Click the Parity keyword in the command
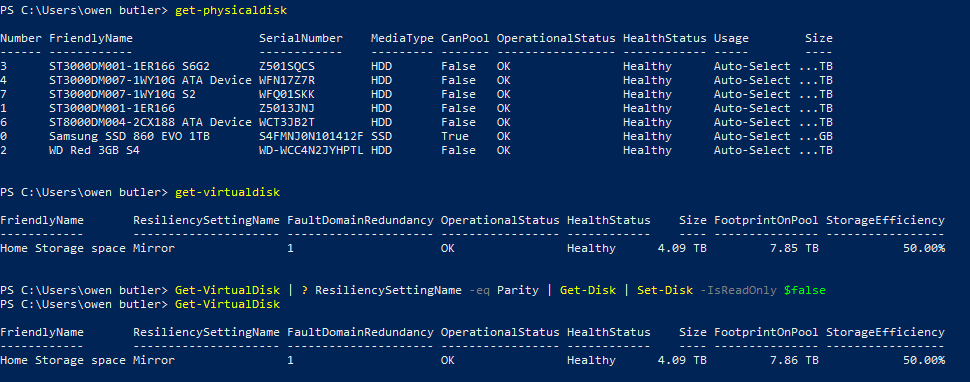Screen dimensions: 970x382 coord(517,290)
